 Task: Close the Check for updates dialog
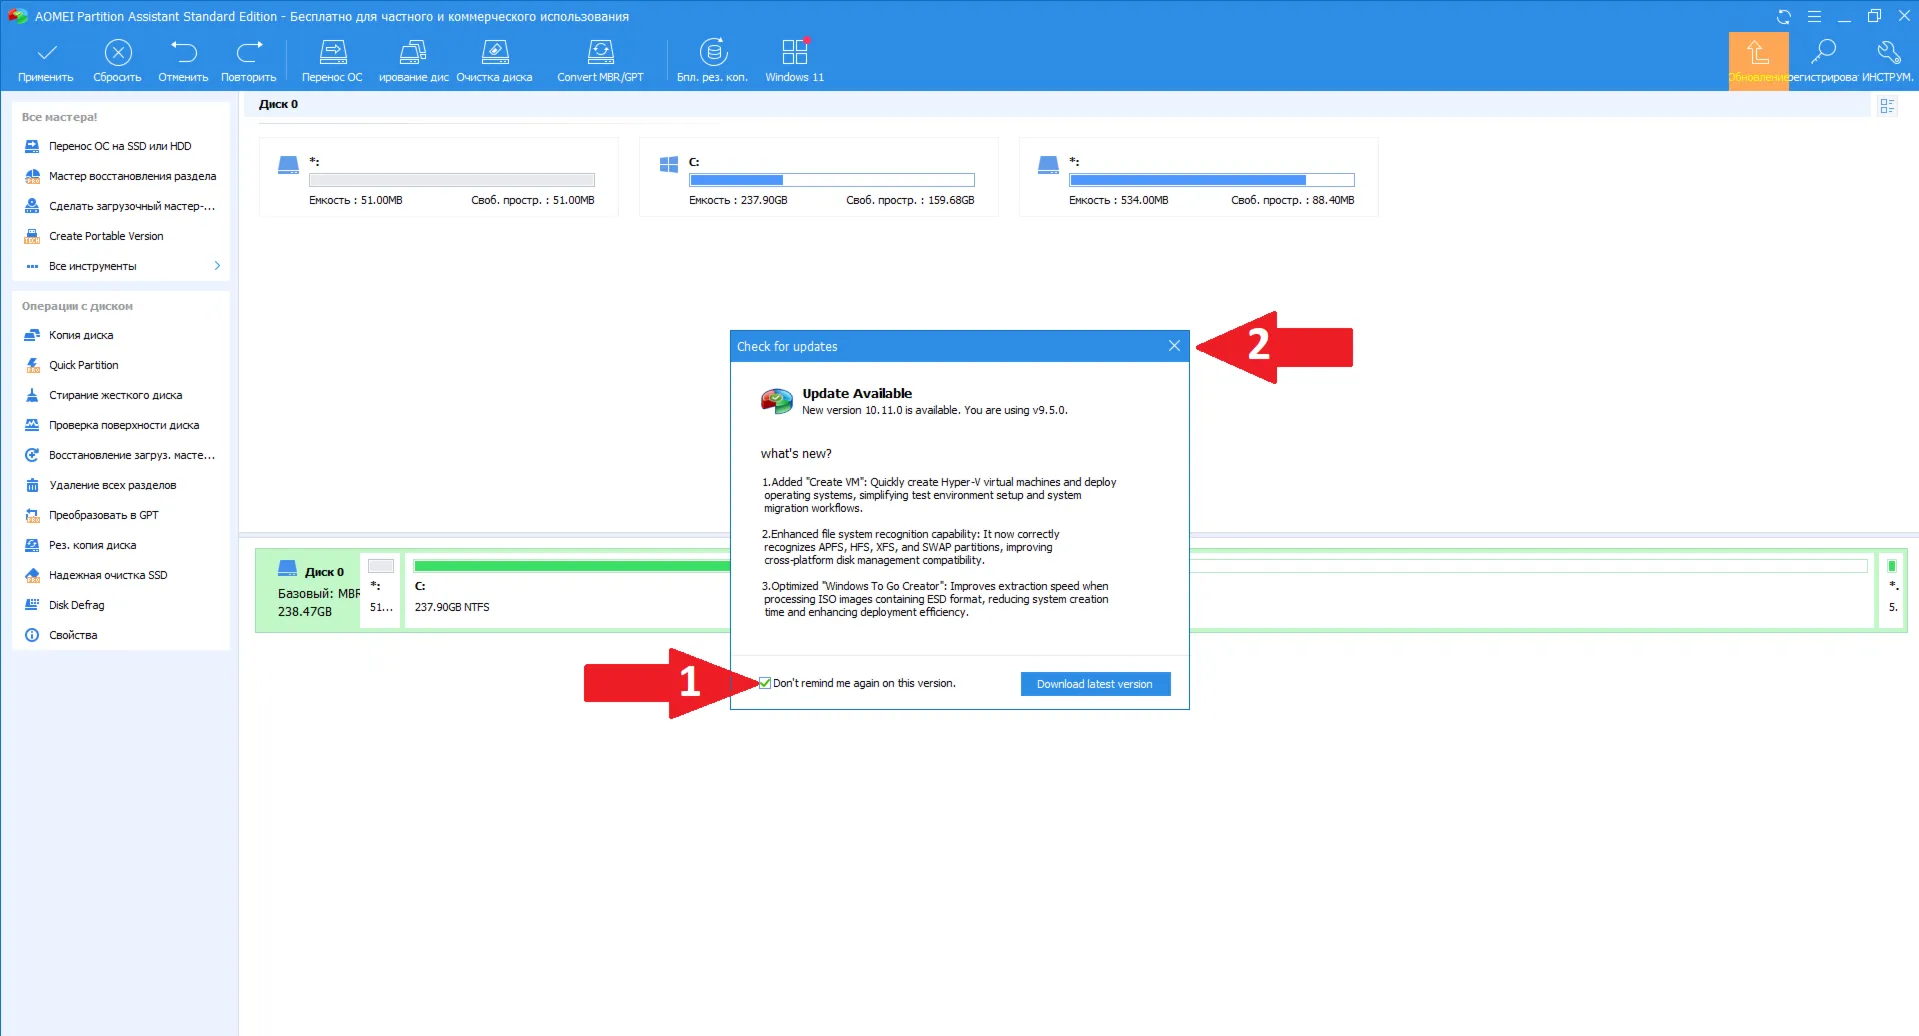1174,346
